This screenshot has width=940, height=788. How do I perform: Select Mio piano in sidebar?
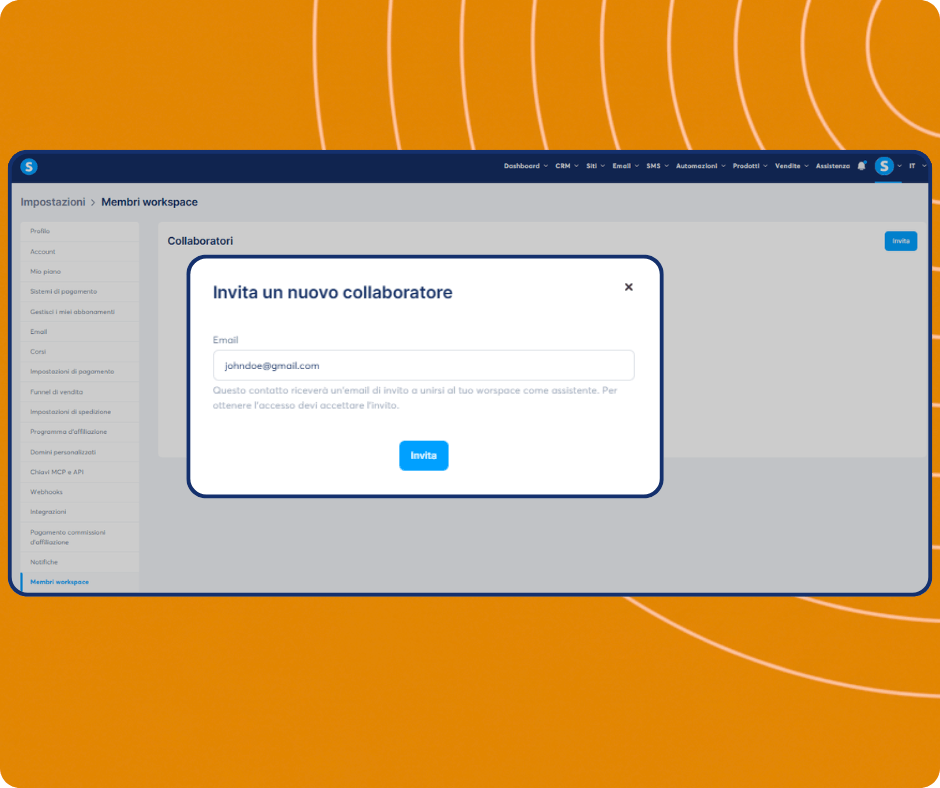(80, 272)
